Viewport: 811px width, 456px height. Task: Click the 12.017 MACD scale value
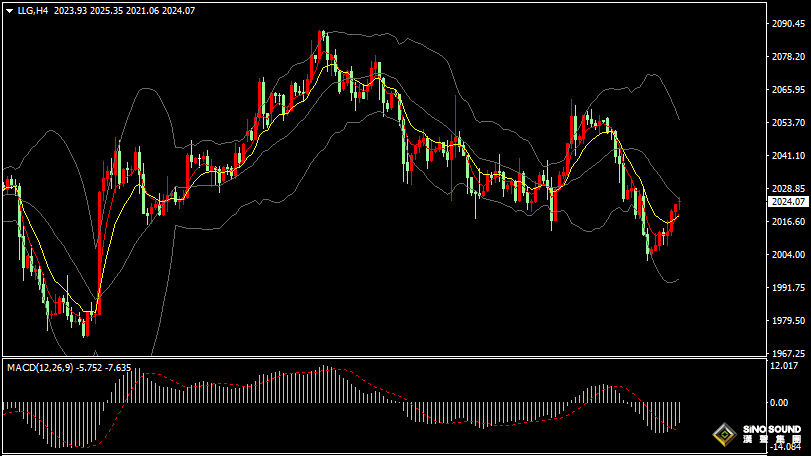click(786, 365)
